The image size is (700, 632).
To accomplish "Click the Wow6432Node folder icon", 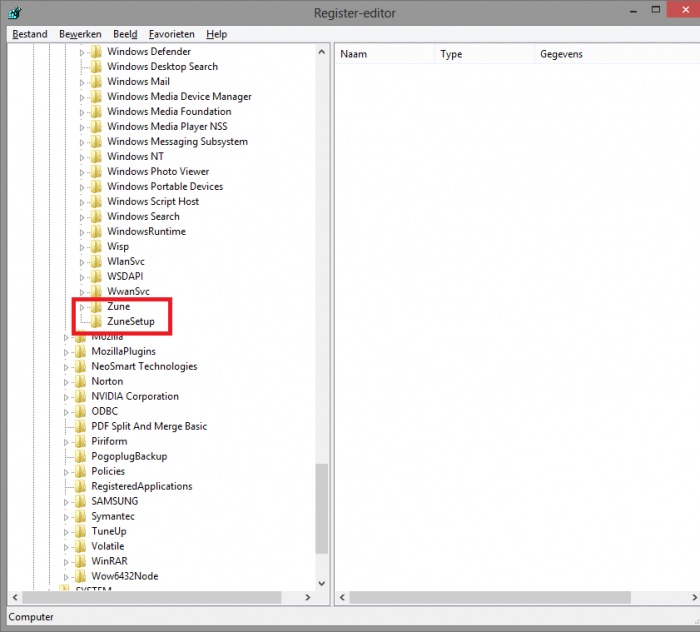I will (80, 576).
